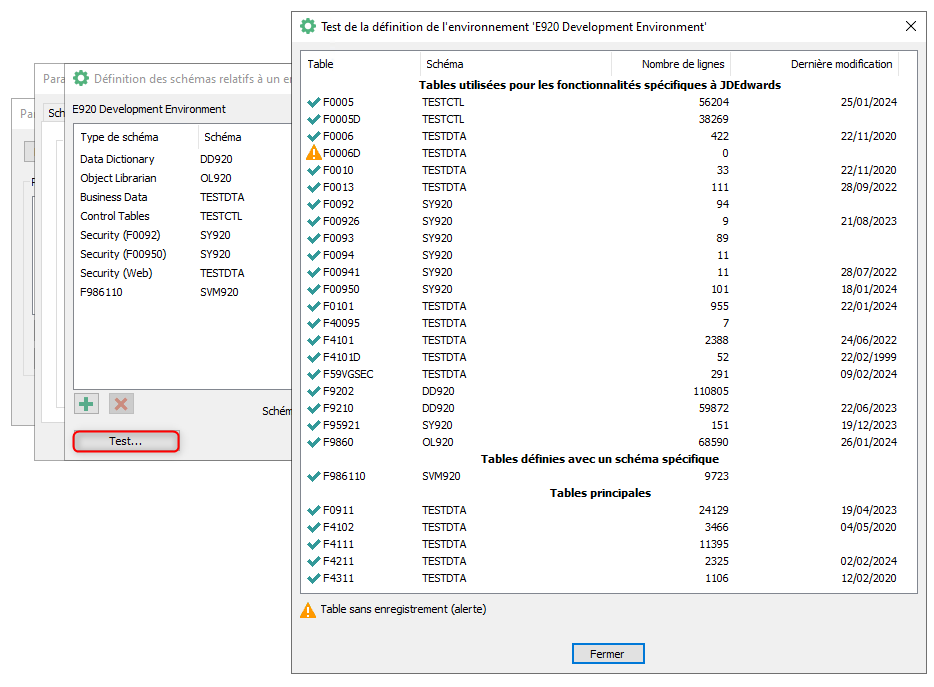Image resolution: width=934 pixels, height=687 pixels.
Task: Click the modification date 26/01/2024
Action: 868,442
